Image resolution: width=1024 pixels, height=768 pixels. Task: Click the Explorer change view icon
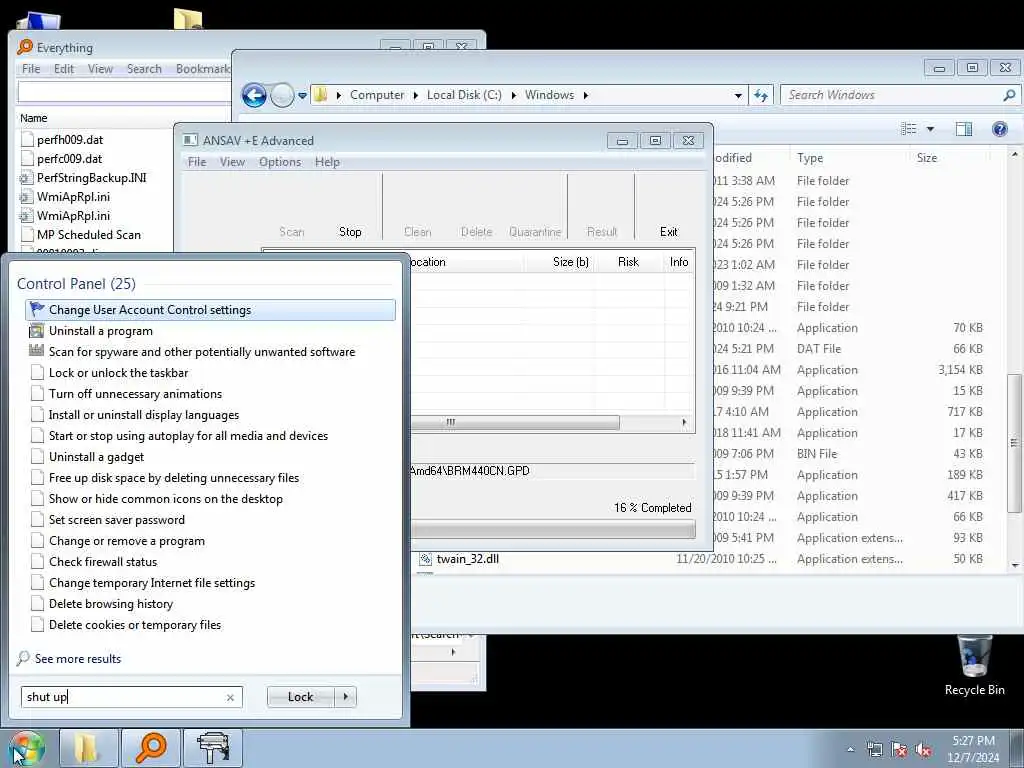coord(908,129)
